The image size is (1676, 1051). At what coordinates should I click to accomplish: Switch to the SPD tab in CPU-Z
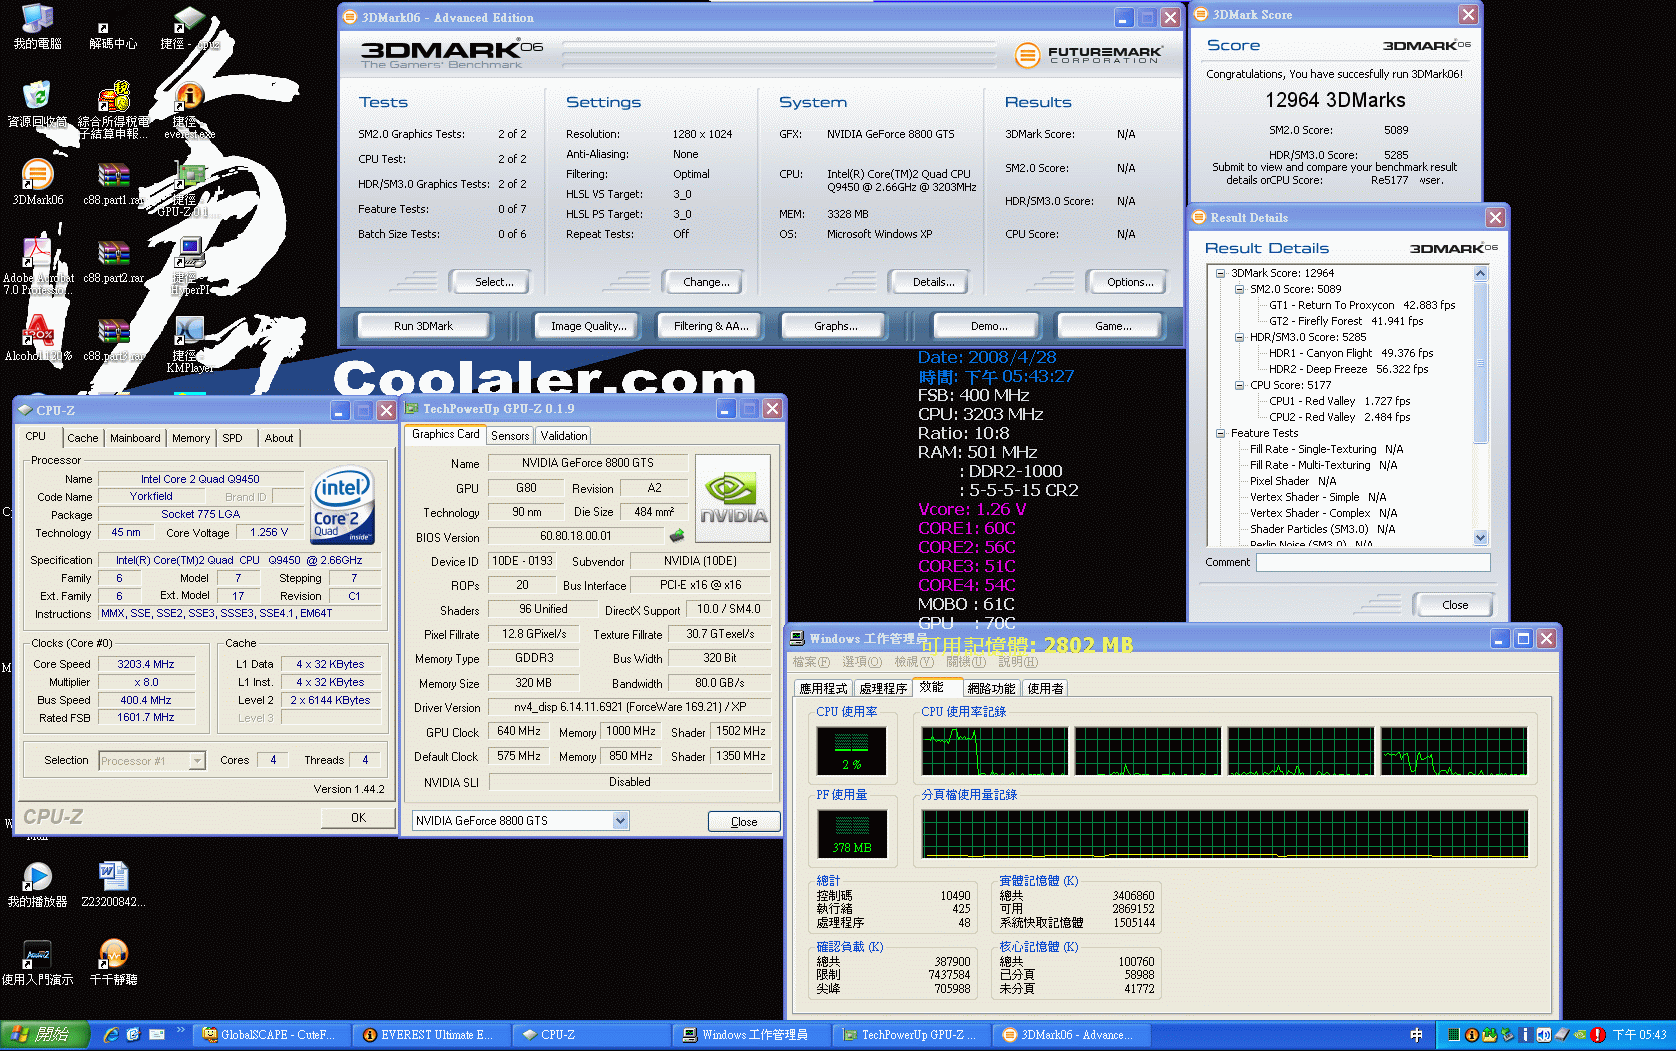(x=233, y=438)
